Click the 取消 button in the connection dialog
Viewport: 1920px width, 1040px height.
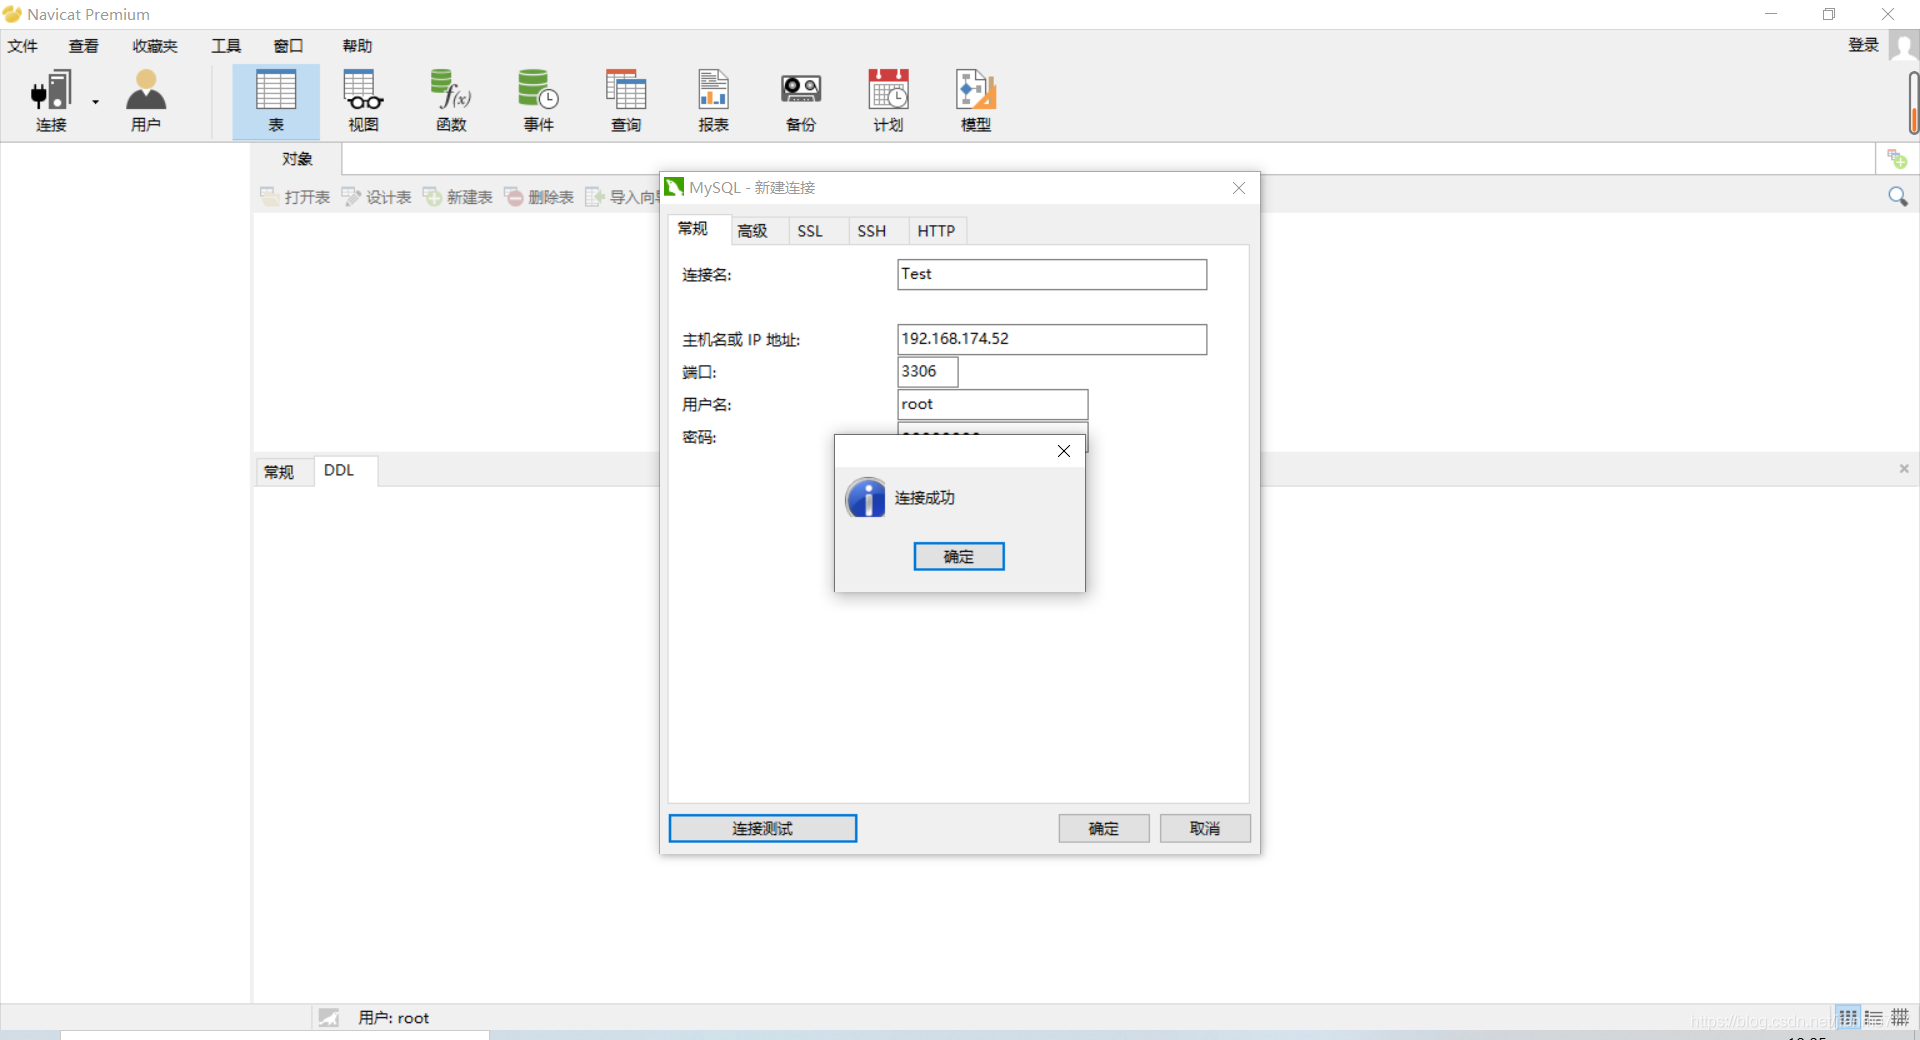coord(1205,828)
